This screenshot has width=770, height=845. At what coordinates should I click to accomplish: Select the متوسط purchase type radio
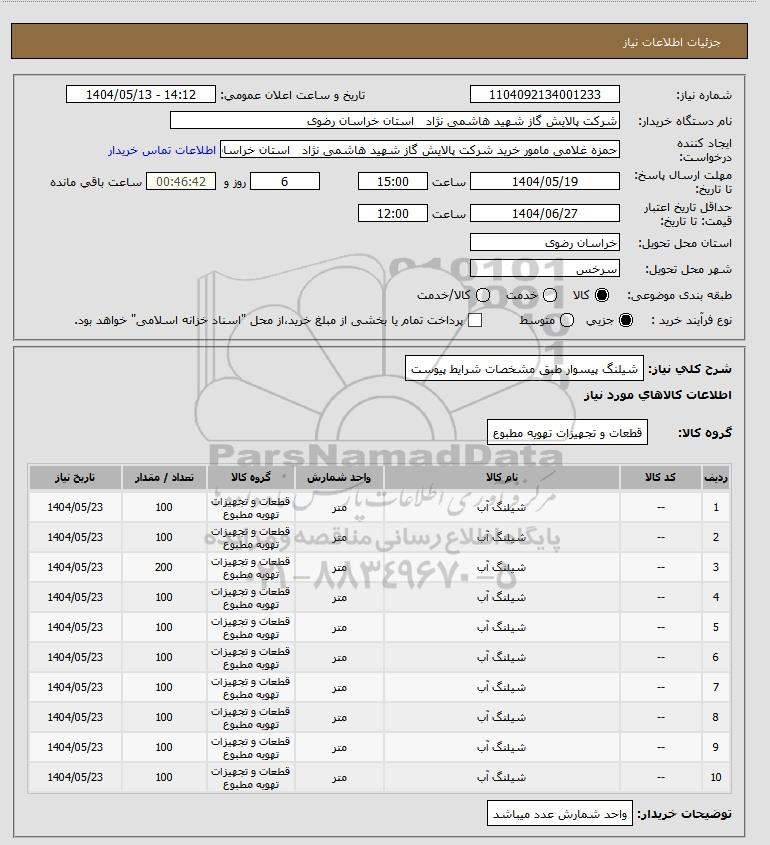click(x=567, y=320)
